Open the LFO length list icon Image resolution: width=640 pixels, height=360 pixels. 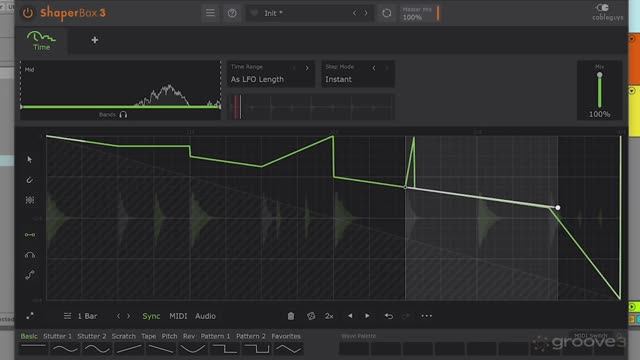click(x=67, y=316)
